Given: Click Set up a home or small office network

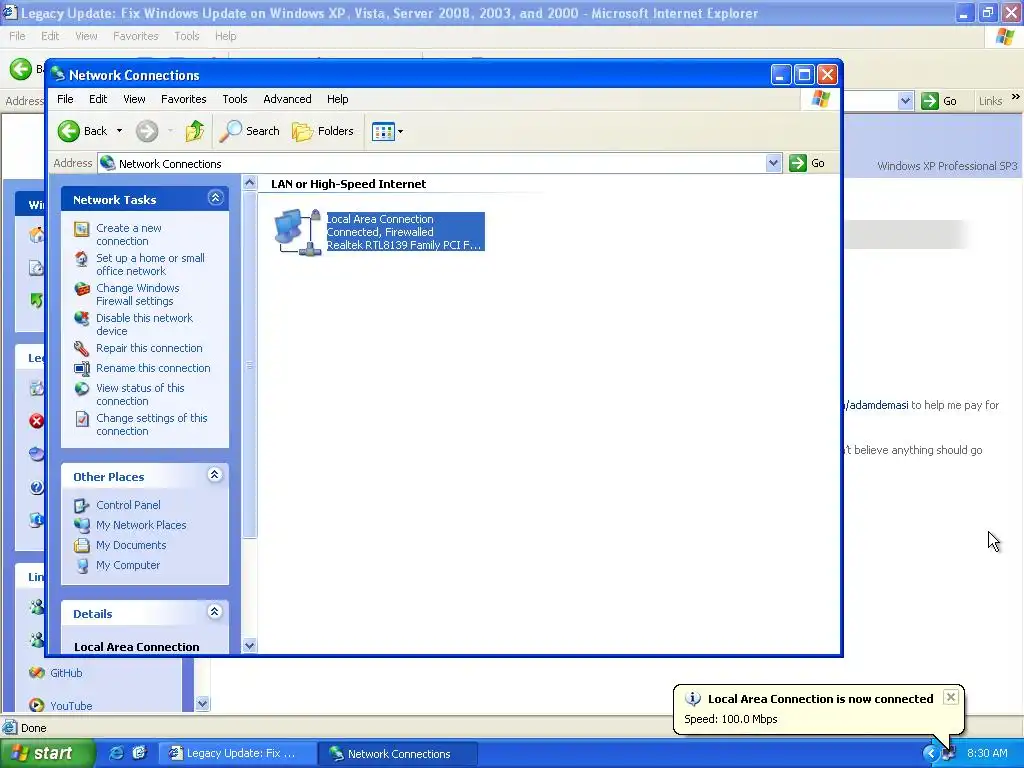Looking at the screenshot, I should coord(150,264).
